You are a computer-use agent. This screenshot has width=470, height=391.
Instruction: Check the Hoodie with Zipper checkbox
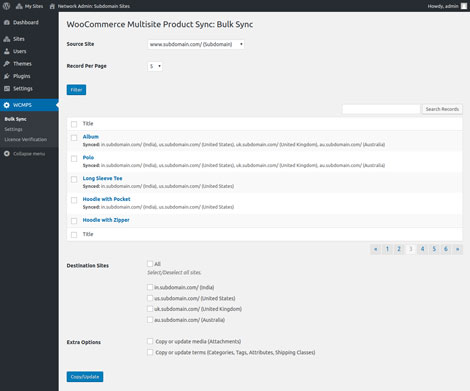coord(74,221)
